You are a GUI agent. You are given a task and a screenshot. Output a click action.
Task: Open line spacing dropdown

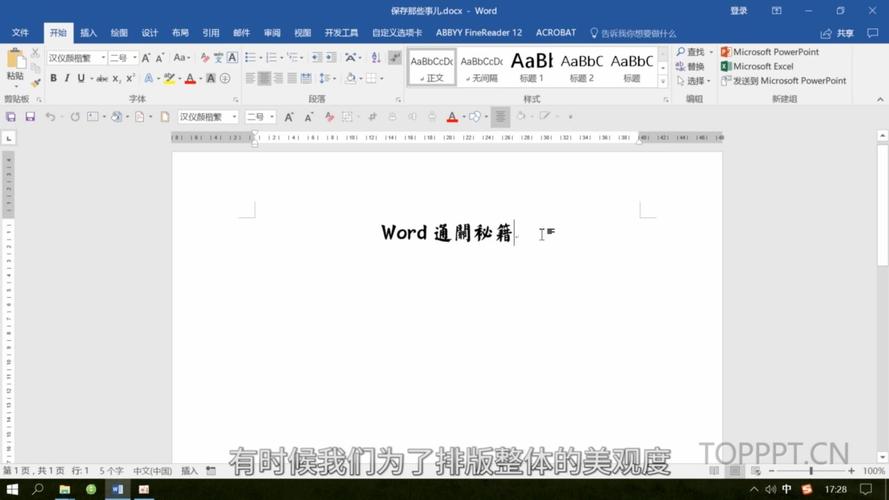(327, 78)
